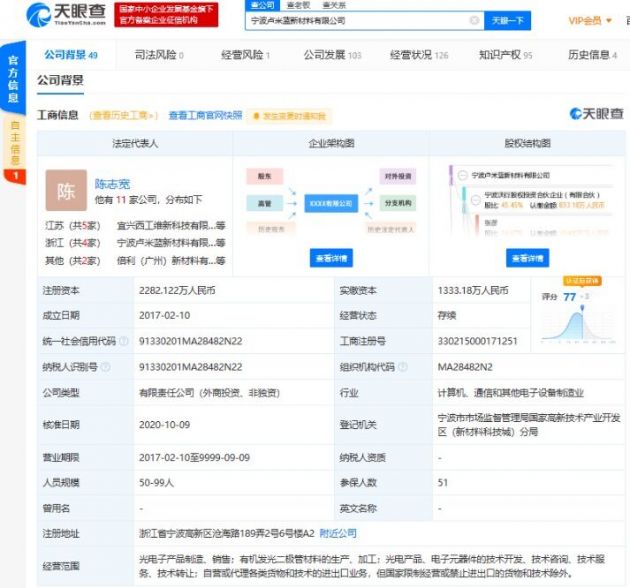The image size is (630, 588).
Task: Click the paid-in capital value 1333.18万人民币
Action: [473, 290]
